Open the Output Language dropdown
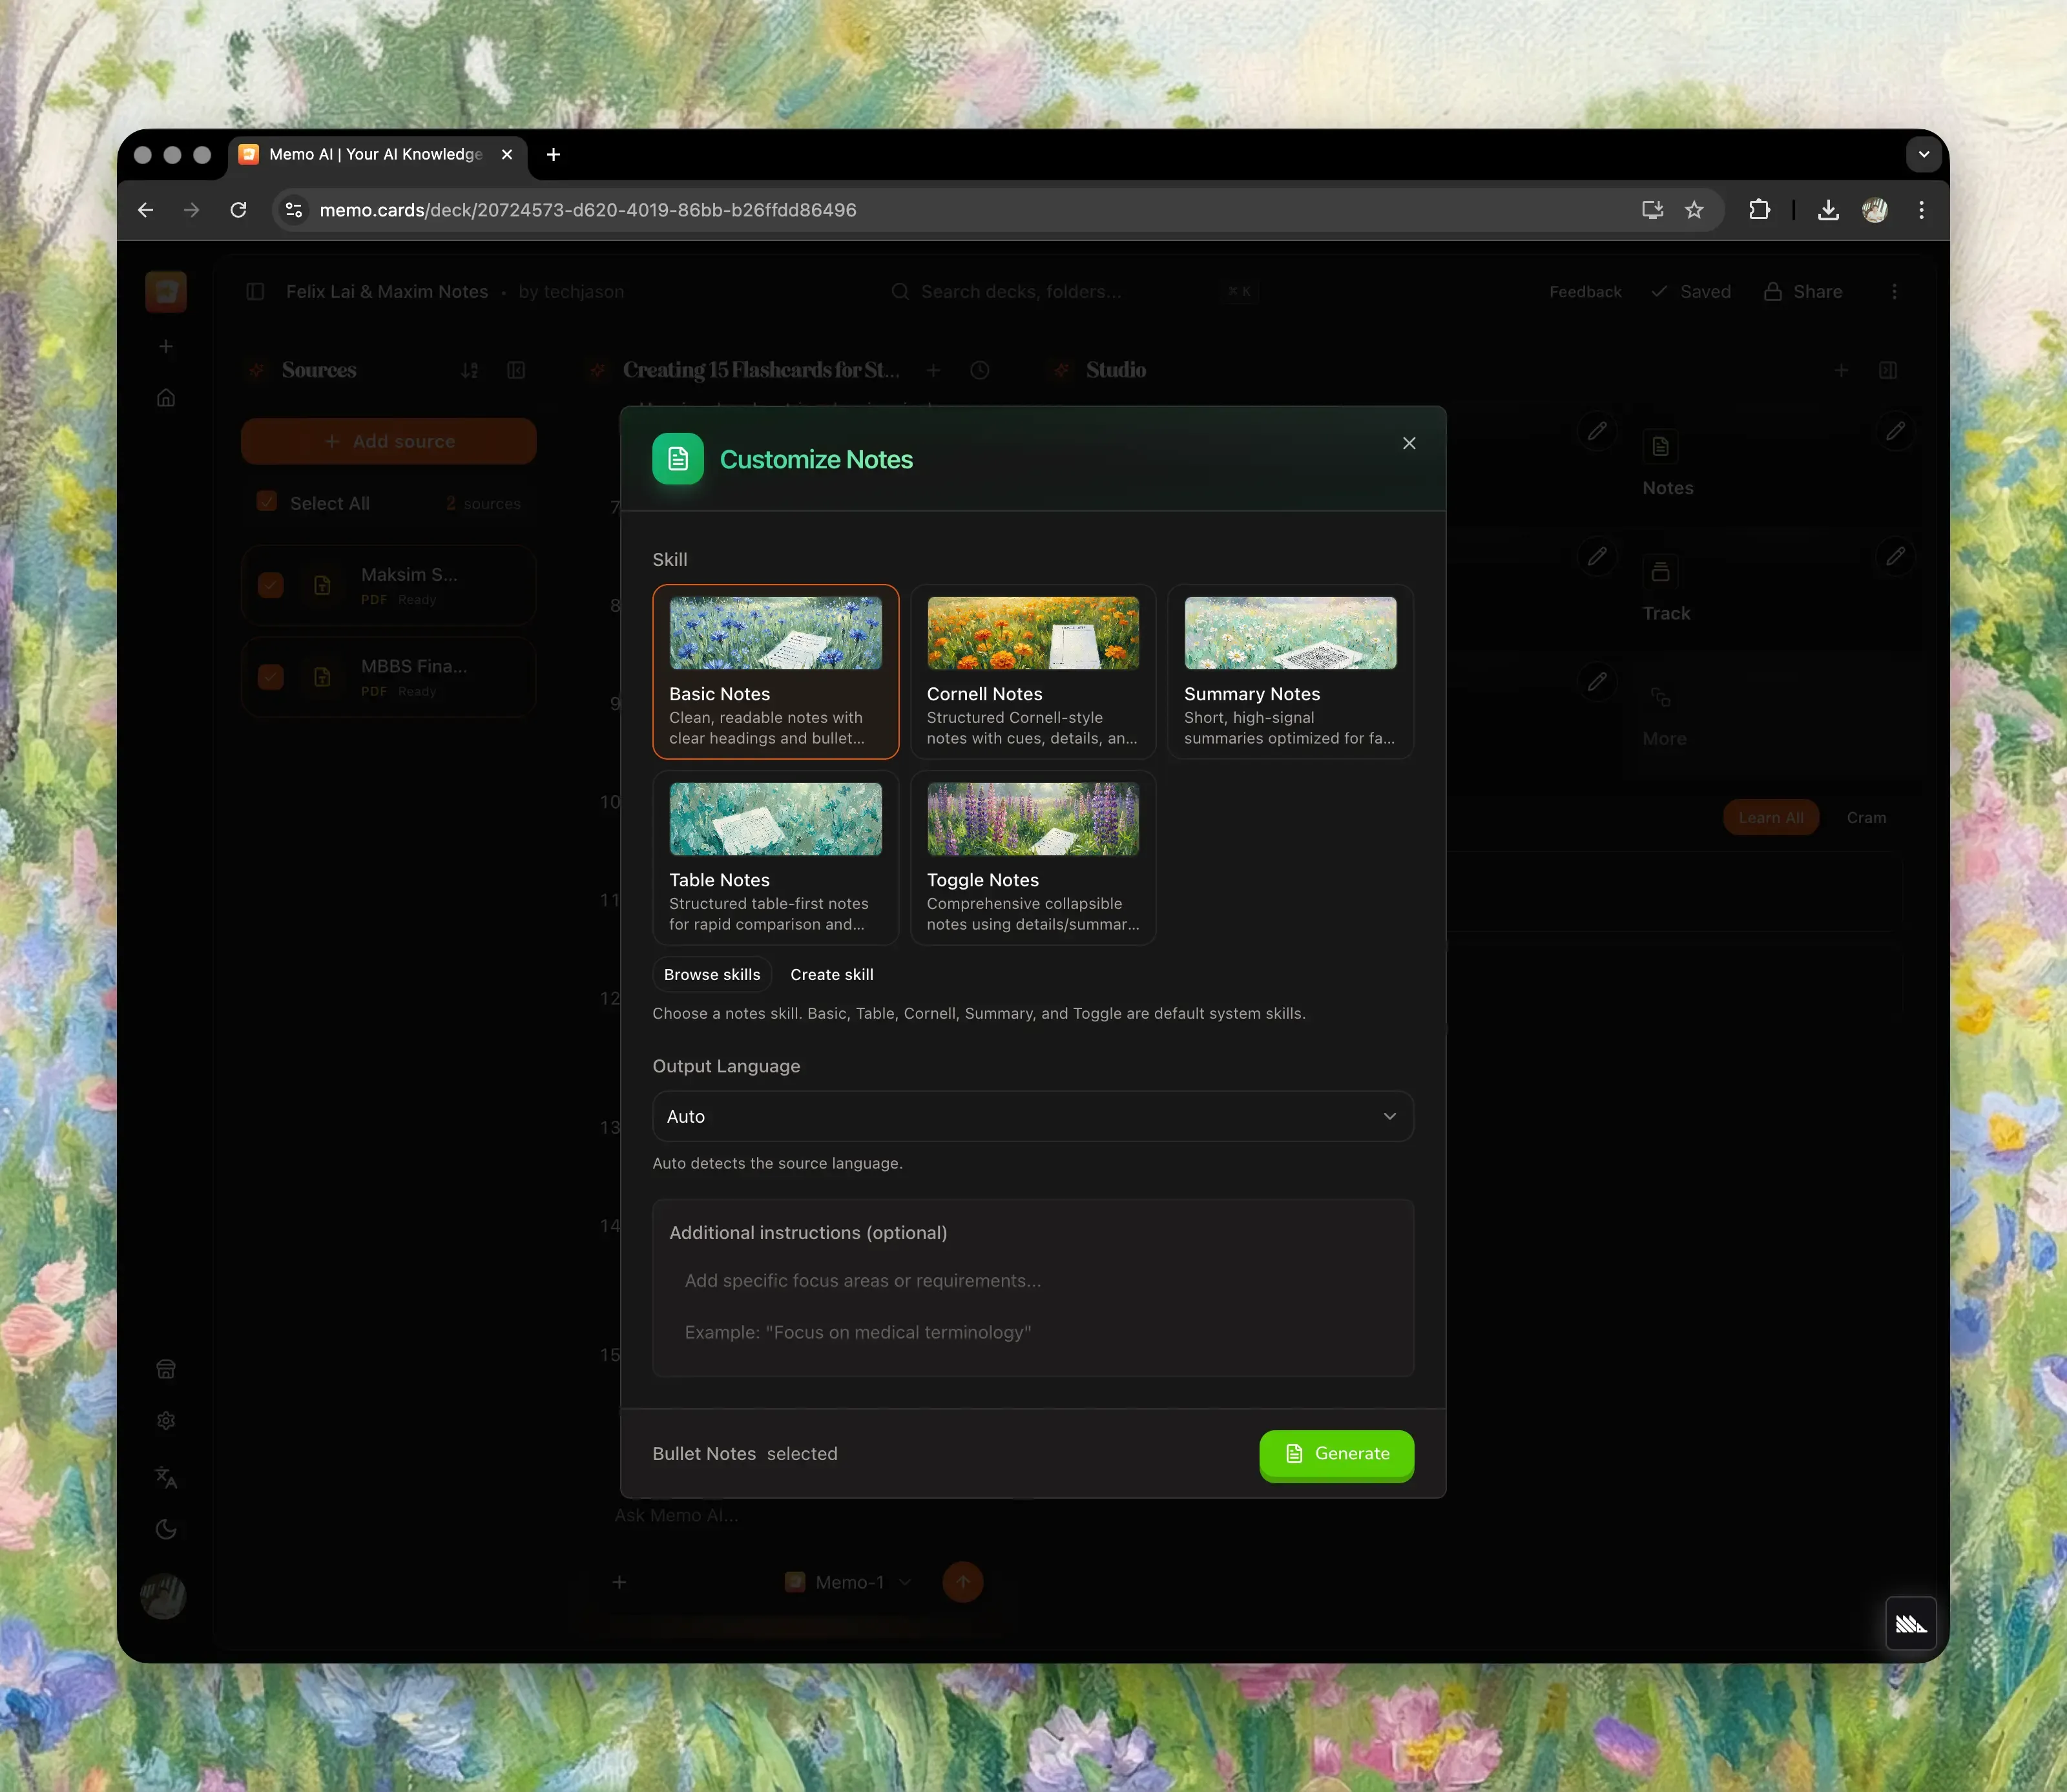The image size is (2067, 1792). pos(1032,1116)
